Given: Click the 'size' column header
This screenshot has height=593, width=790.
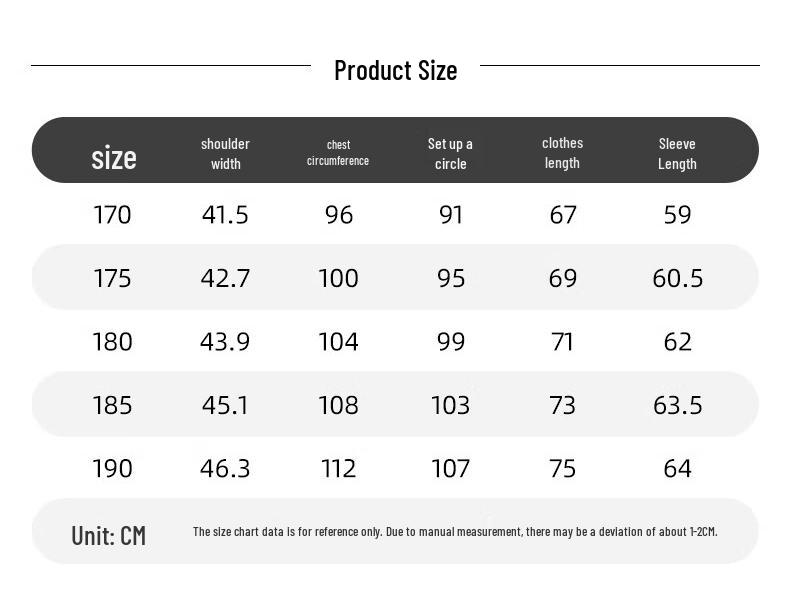Looking at the screenshot, I should [x=114, y=157].
